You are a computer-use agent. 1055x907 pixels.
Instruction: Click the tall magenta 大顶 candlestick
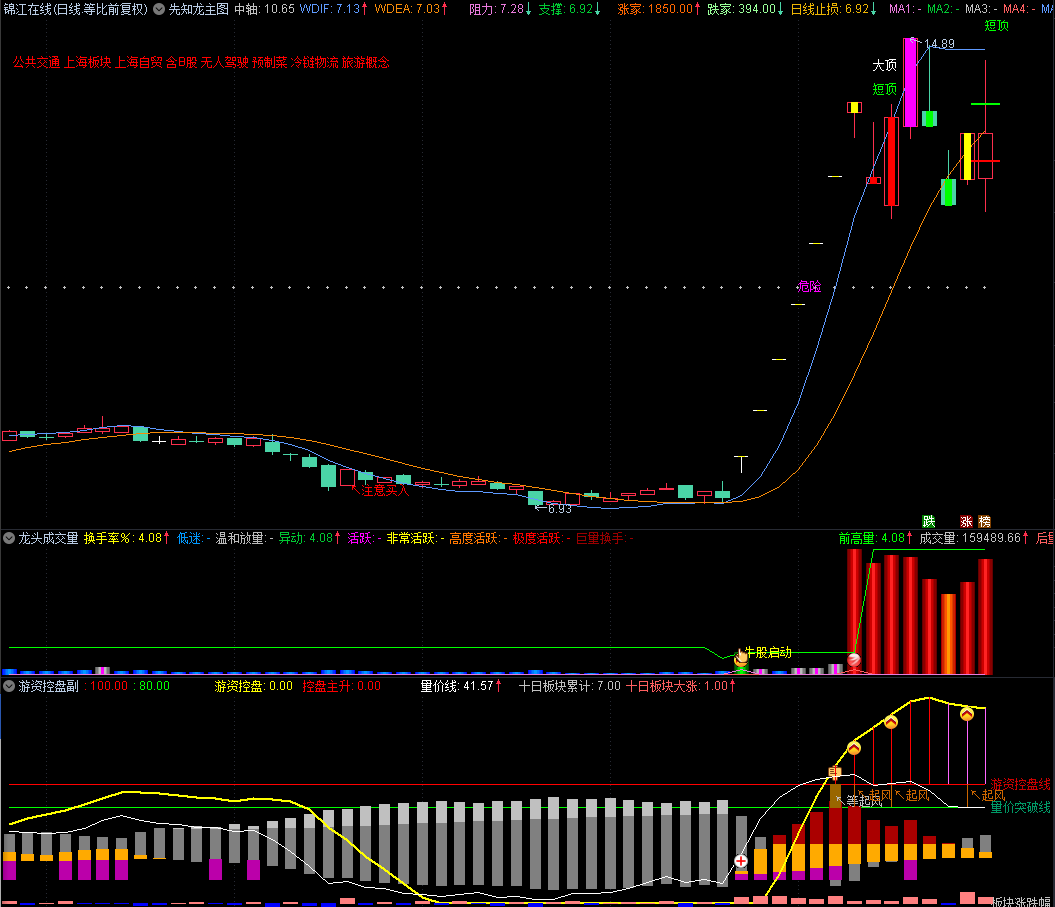[910, 82]
